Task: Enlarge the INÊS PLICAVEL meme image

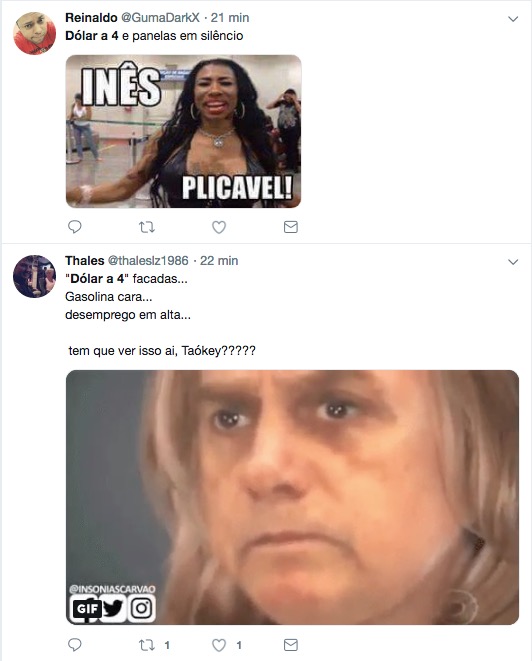Action: [x=183, y=131]
